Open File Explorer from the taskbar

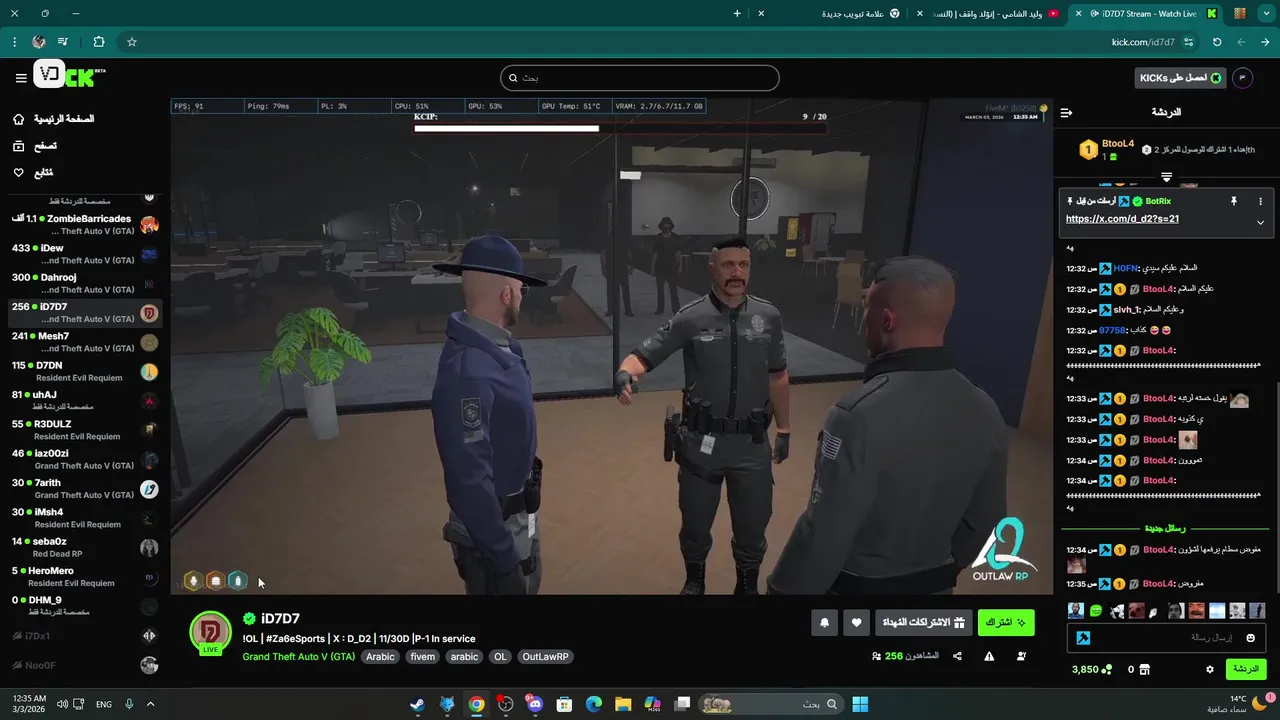[x=623, y=704]
